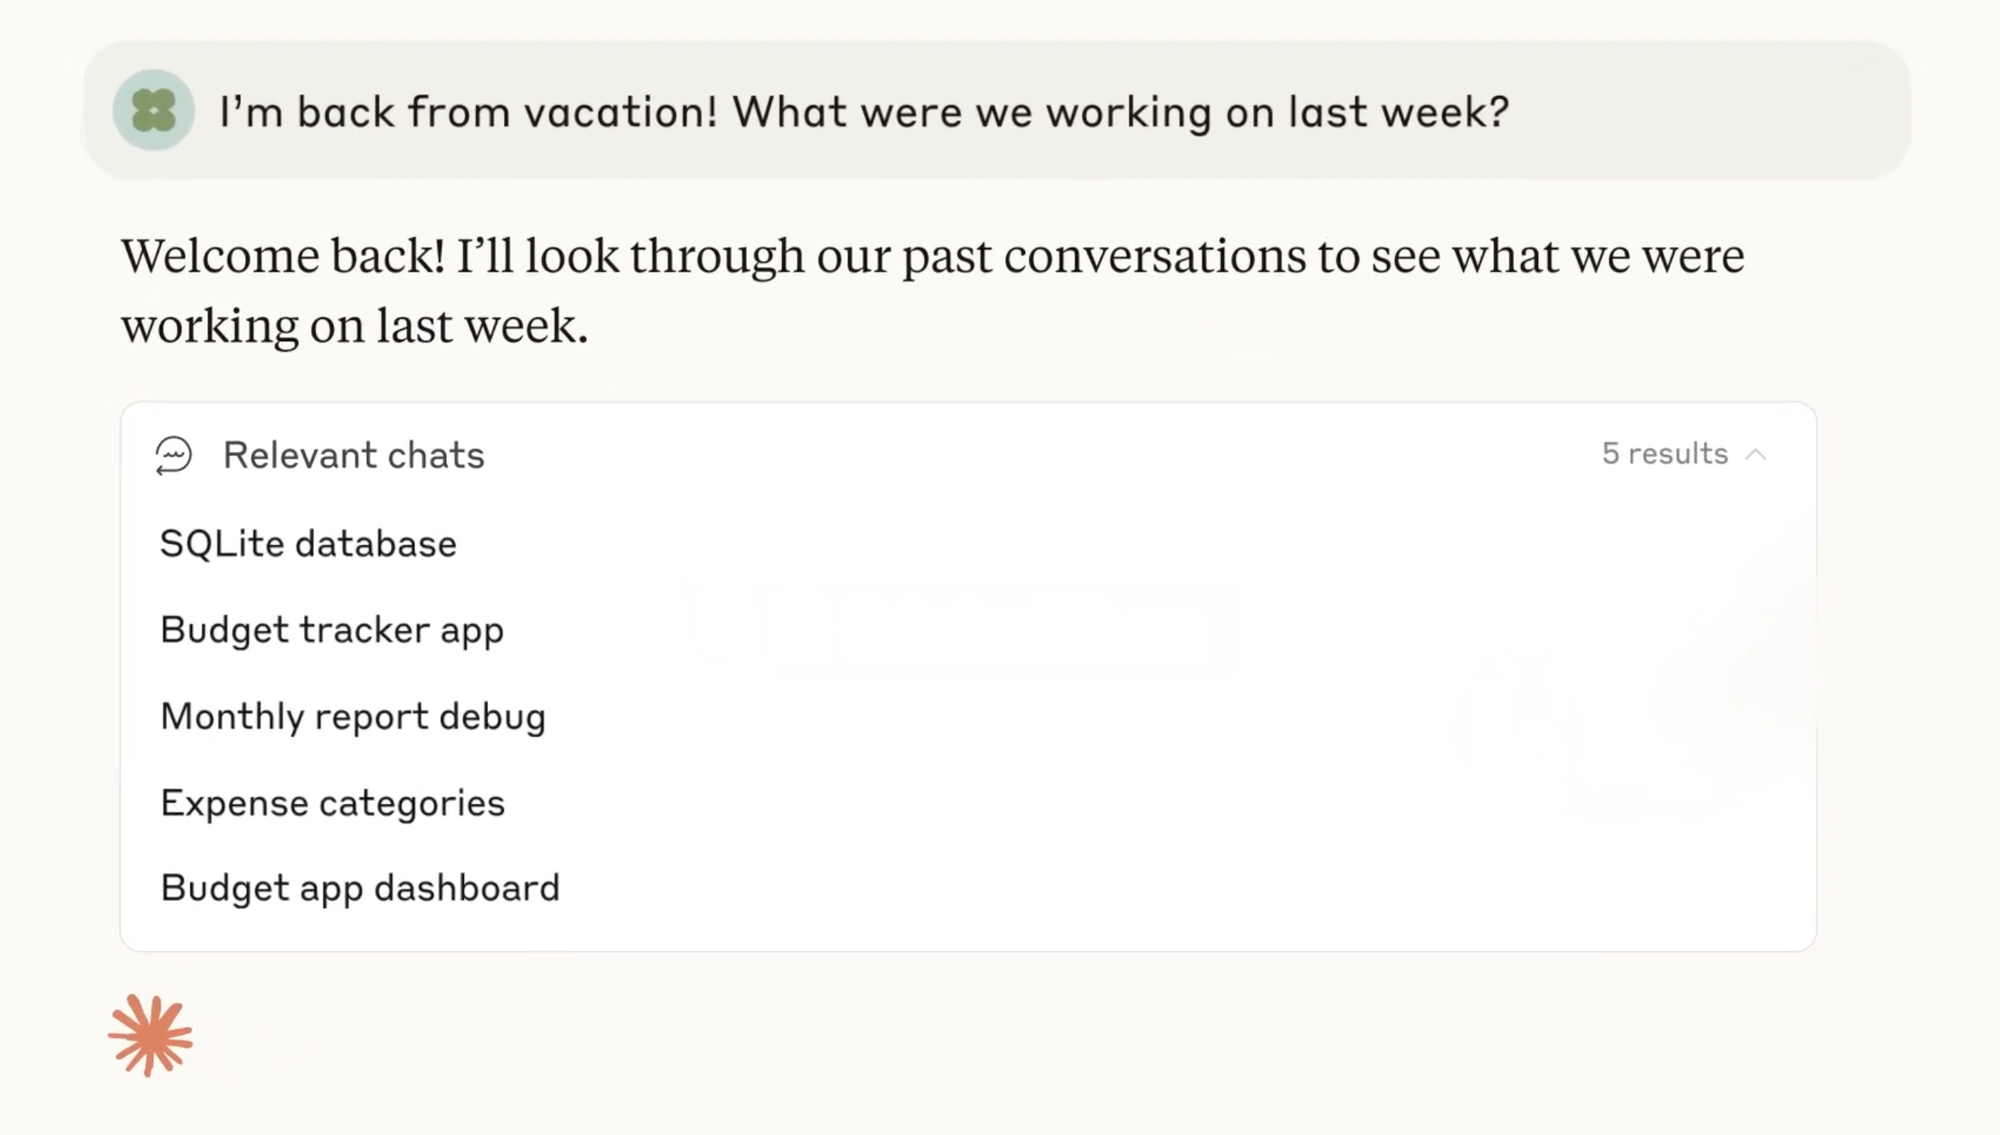
Task: Open the Monthly report debug chat
Action: (x=352, y=717)
